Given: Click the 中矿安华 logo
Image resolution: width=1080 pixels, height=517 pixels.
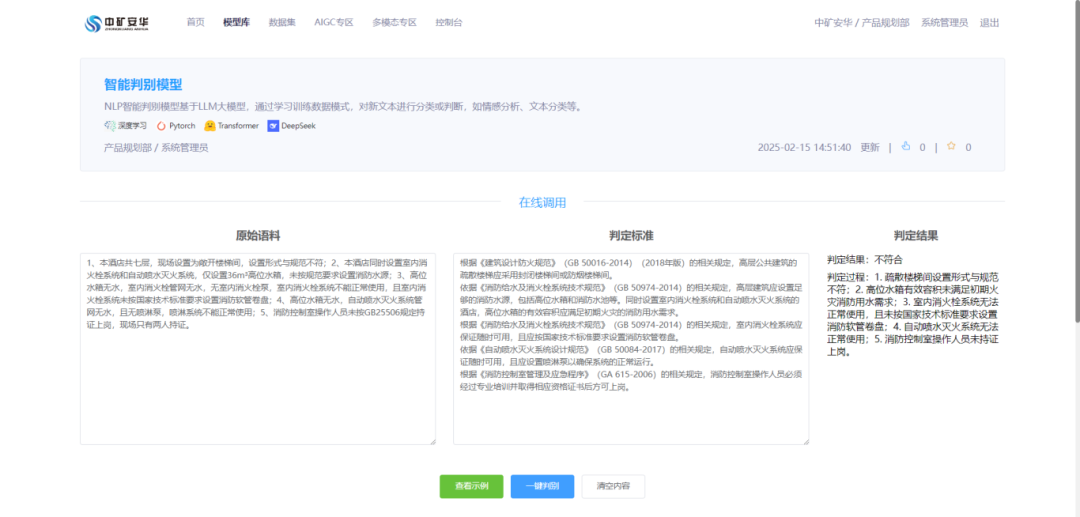Looking at the screenshot, I should point(116,23).
